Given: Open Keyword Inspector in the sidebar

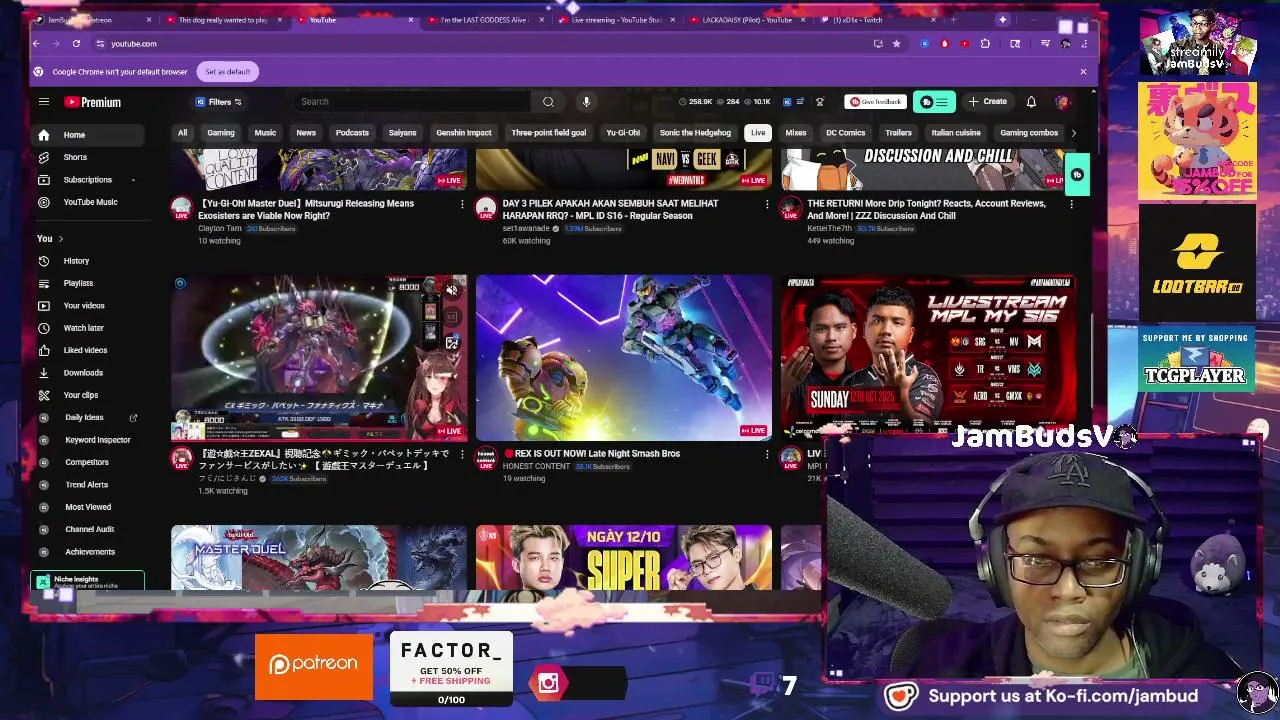Looking at the screenshot, I should tap(97, 440).
